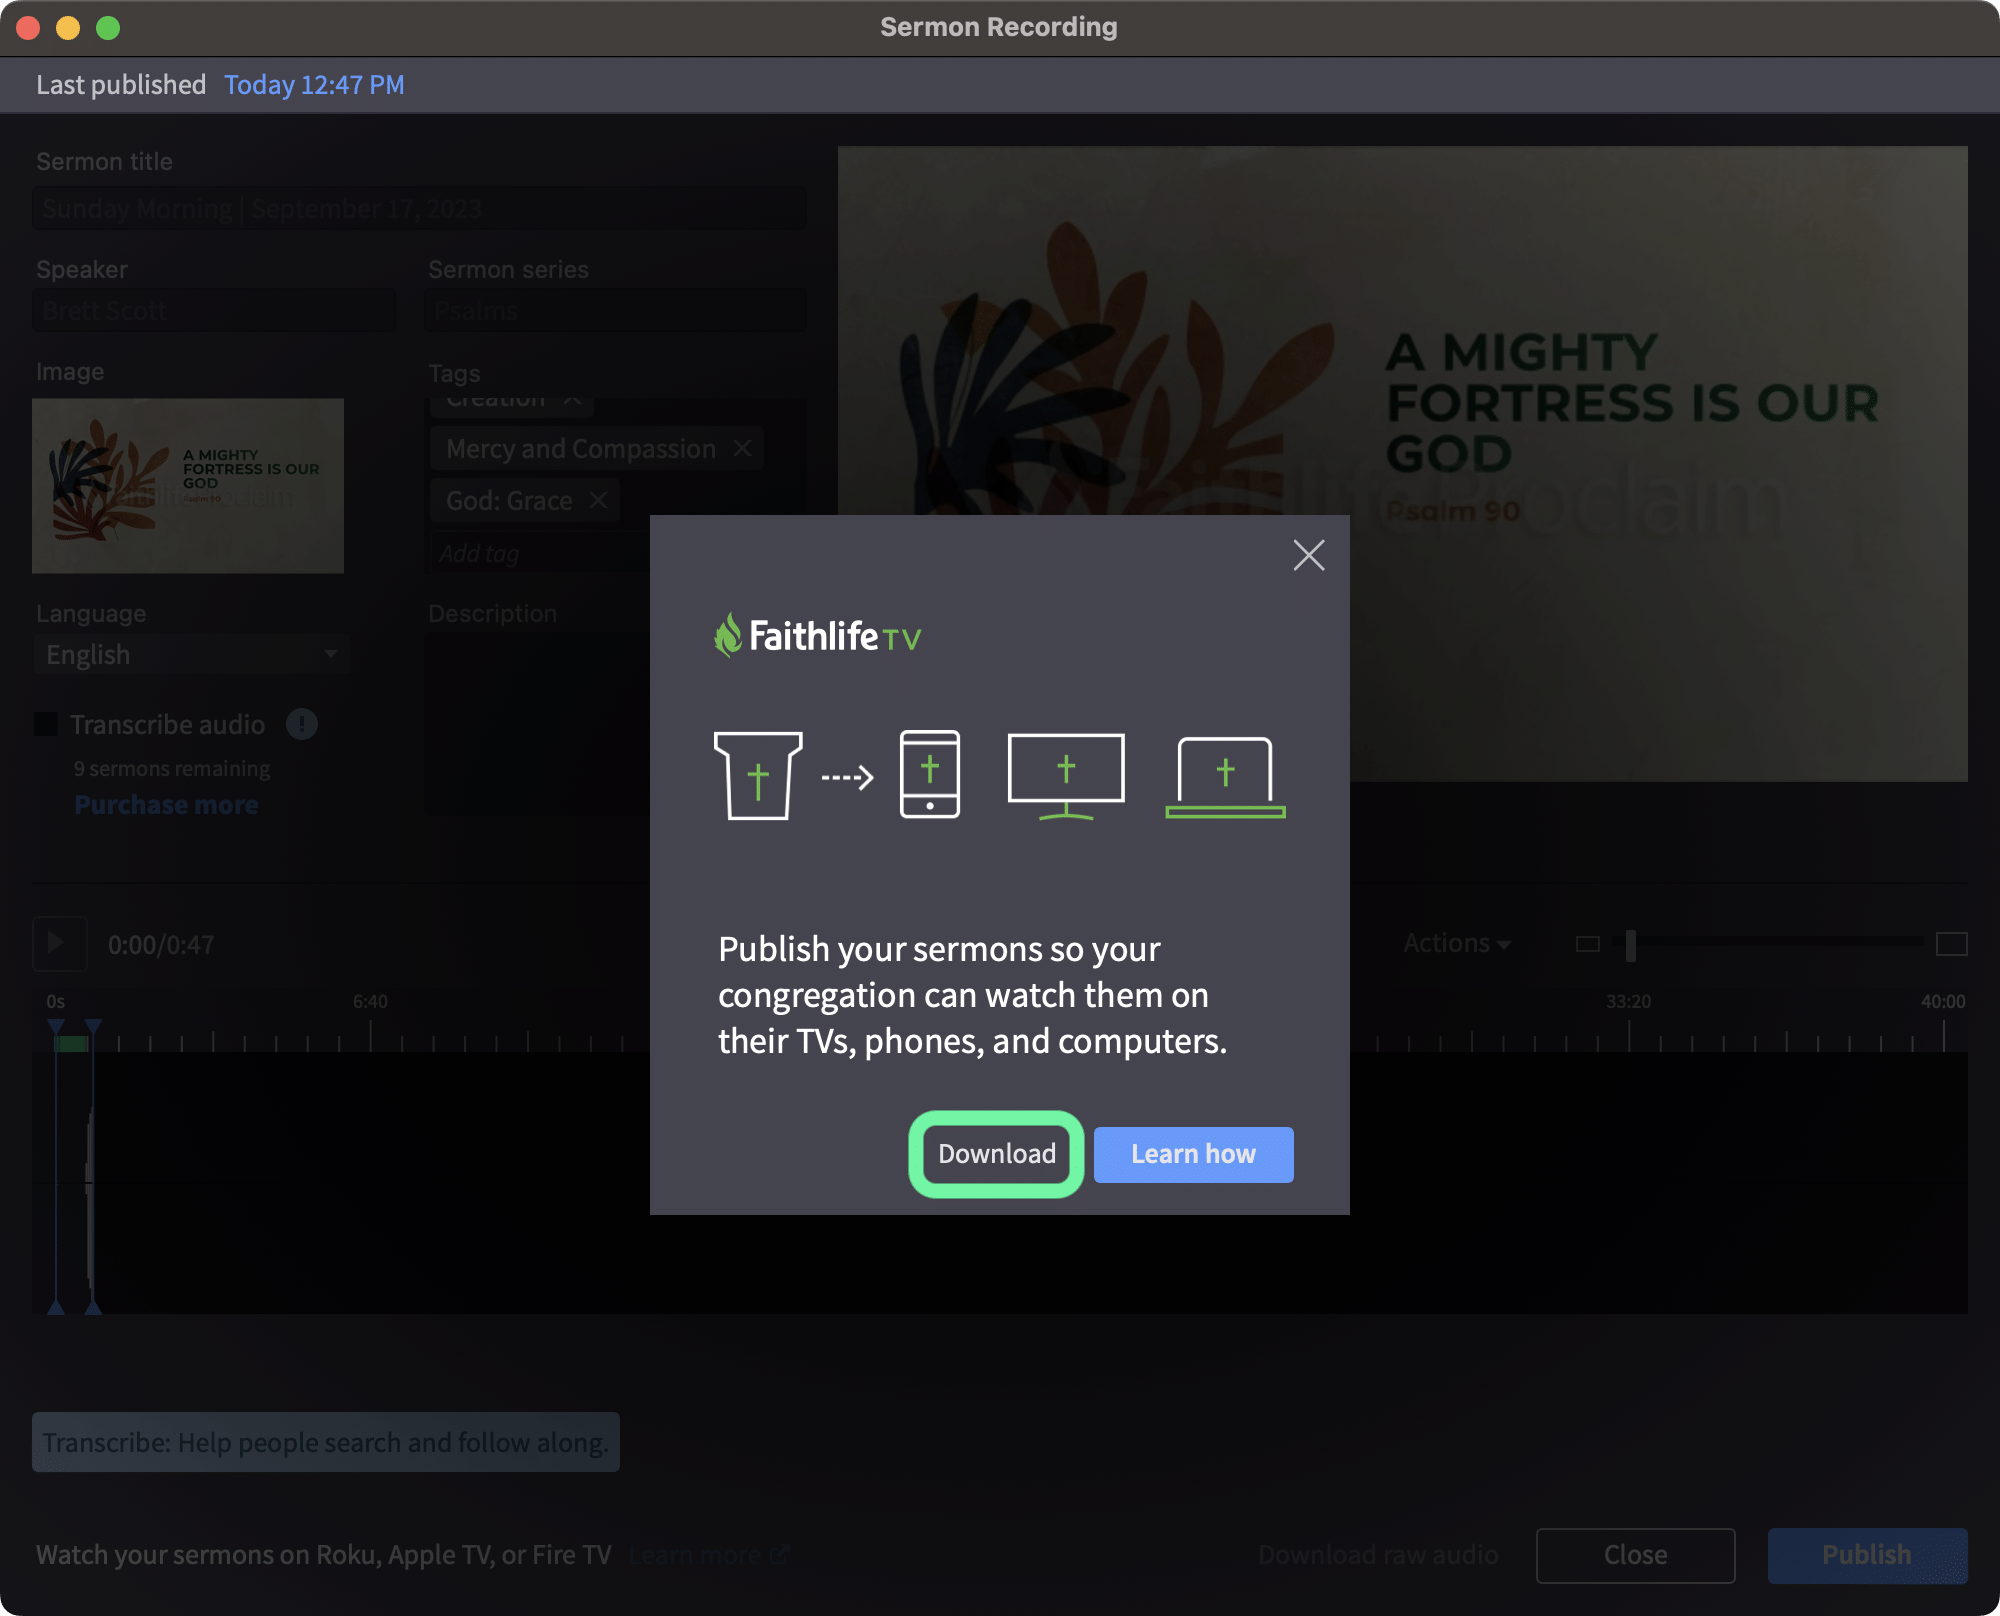
Task: Click the Sermon series field
Action: (x=617, y=311)
